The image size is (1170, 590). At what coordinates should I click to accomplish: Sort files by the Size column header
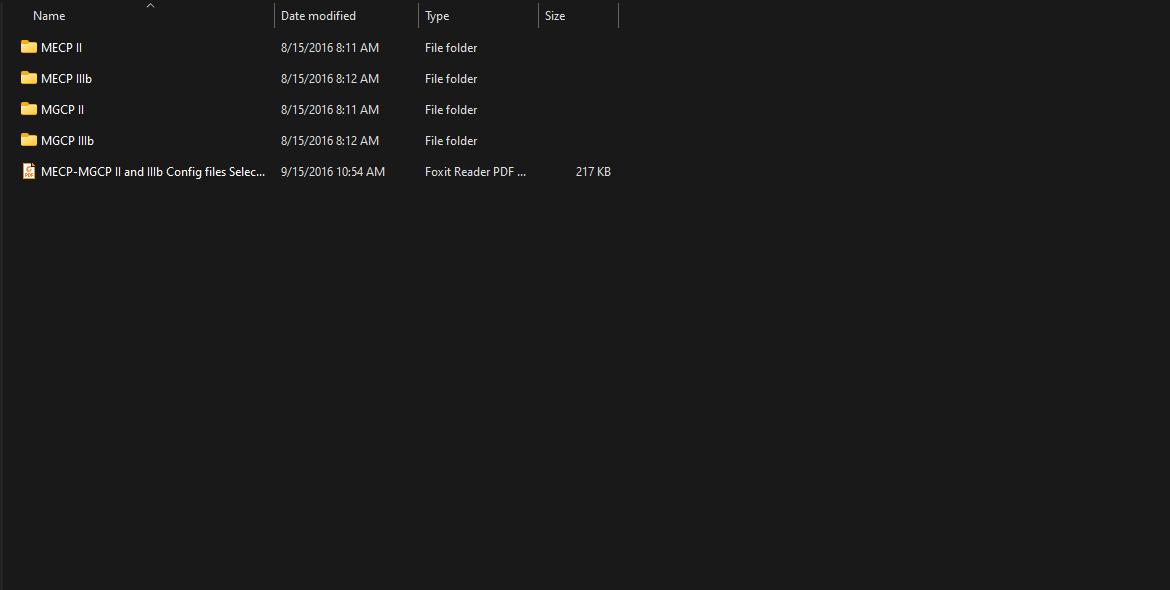point(554,15)
